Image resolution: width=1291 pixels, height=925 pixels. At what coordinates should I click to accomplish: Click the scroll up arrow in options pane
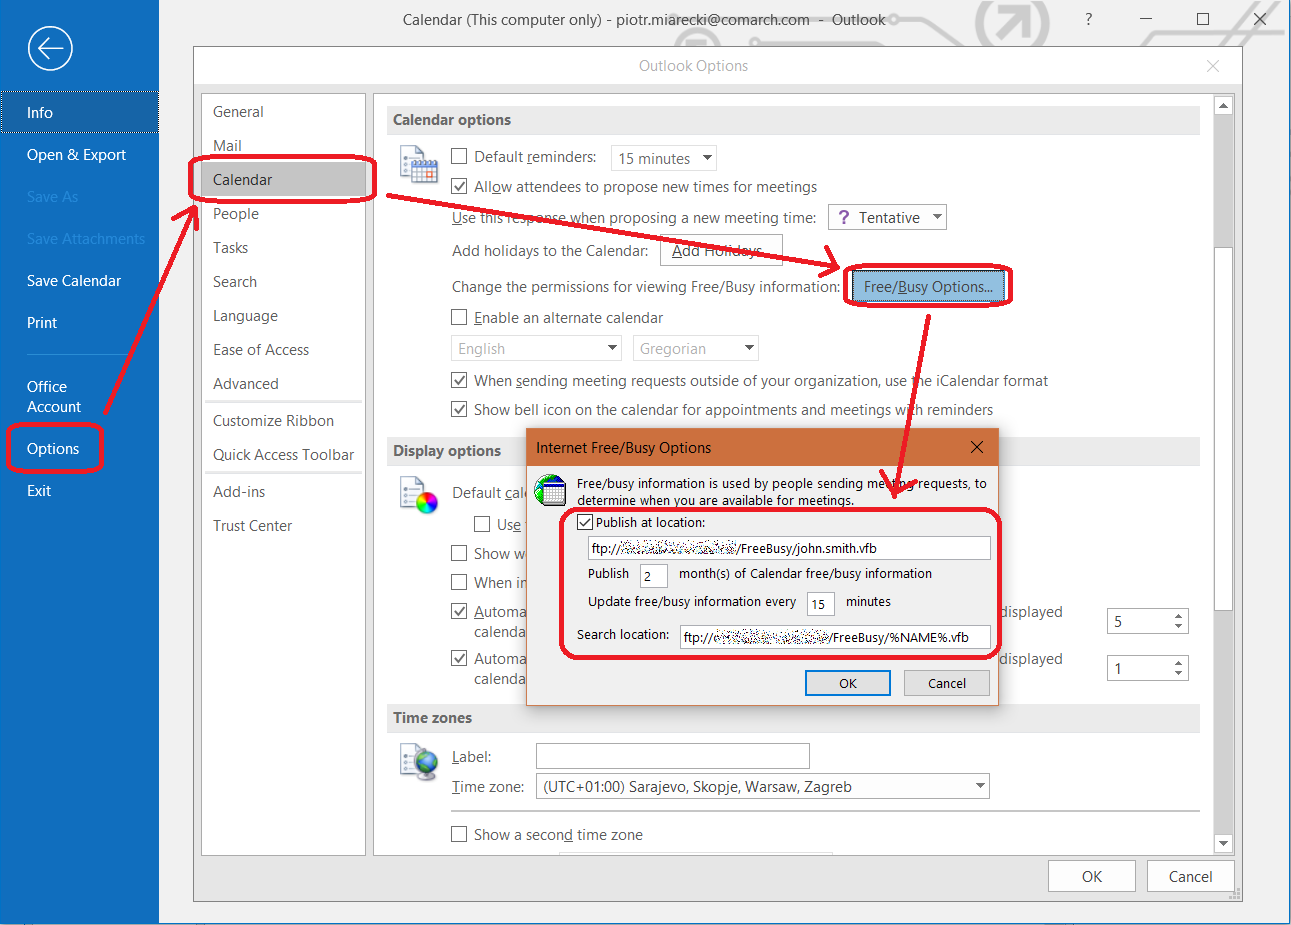(x=1223, y=105)
